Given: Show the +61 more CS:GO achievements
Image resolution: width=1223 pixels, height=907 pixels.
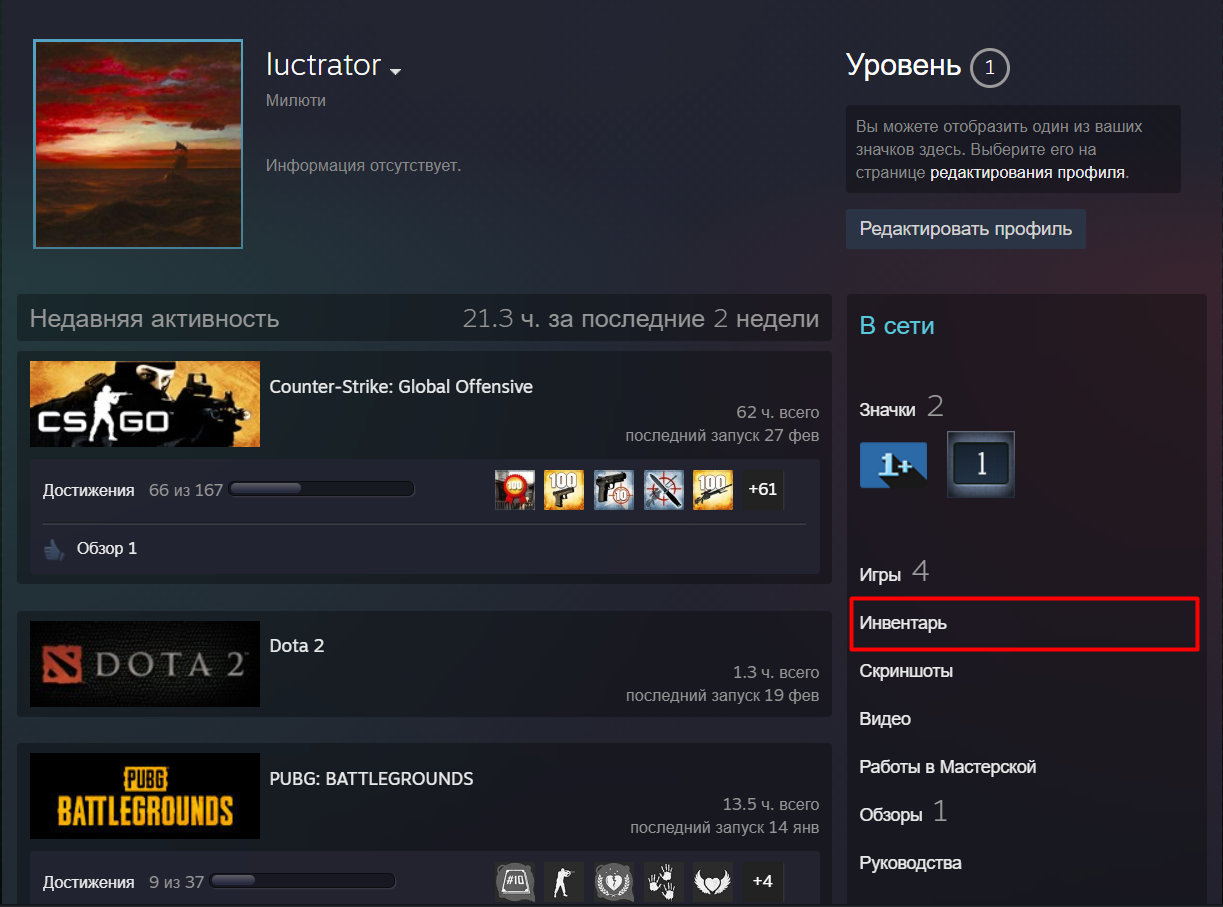Looking at the screenshot, I should [763, 490].
